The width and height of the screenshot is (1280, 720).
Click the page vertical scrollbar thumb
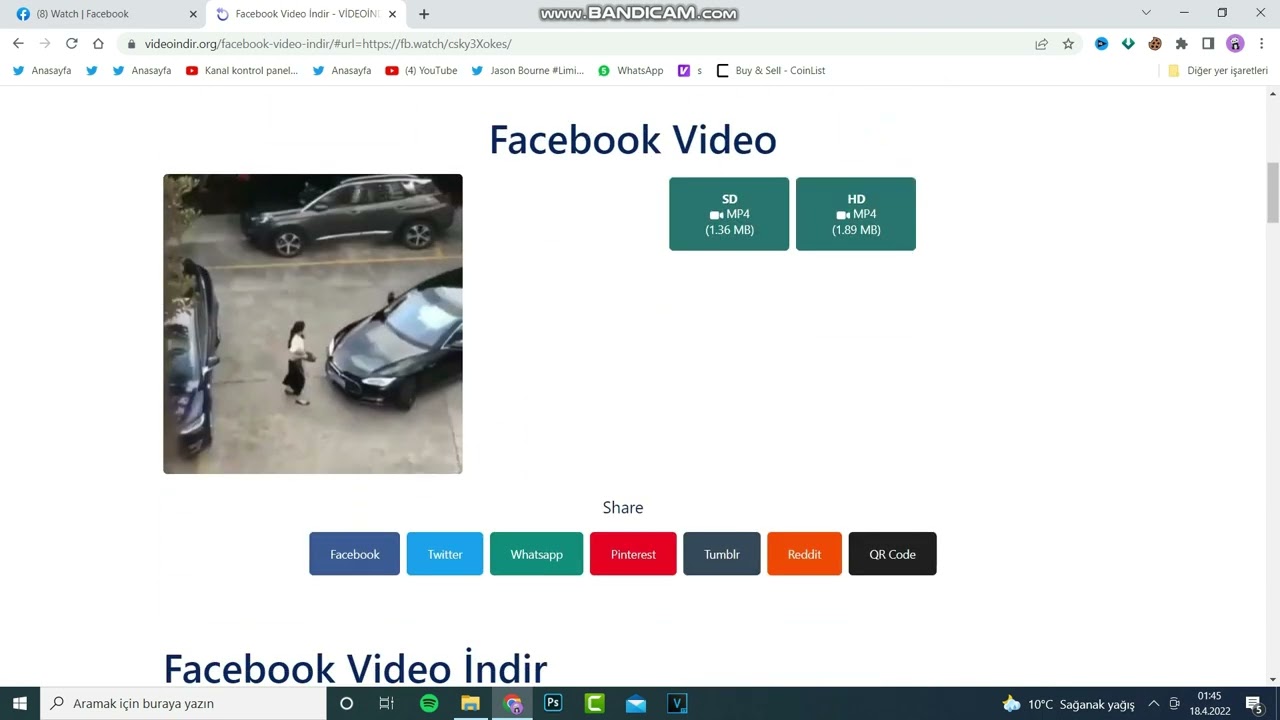coord(1273,193)
